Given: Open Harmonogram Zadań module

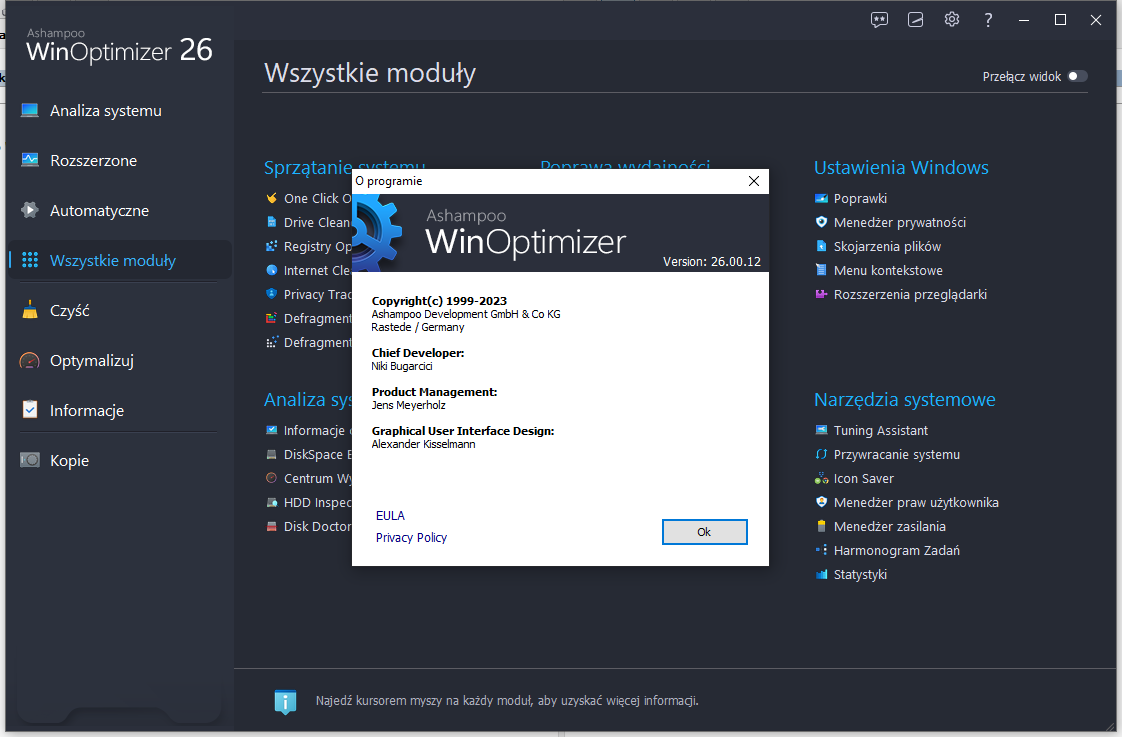Looking at the screenshot, I should click(x=897, y=551).
